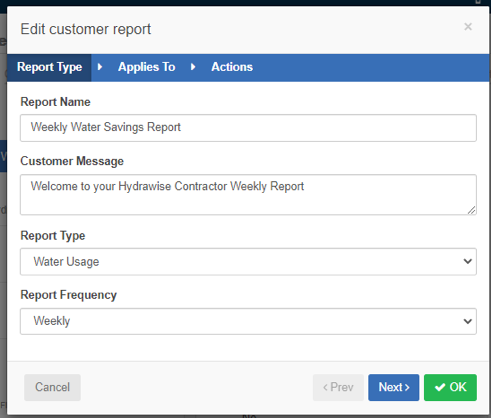Screen dimensions: 491x418
Task: Select the Water Usage combo box
Action: 248,262
